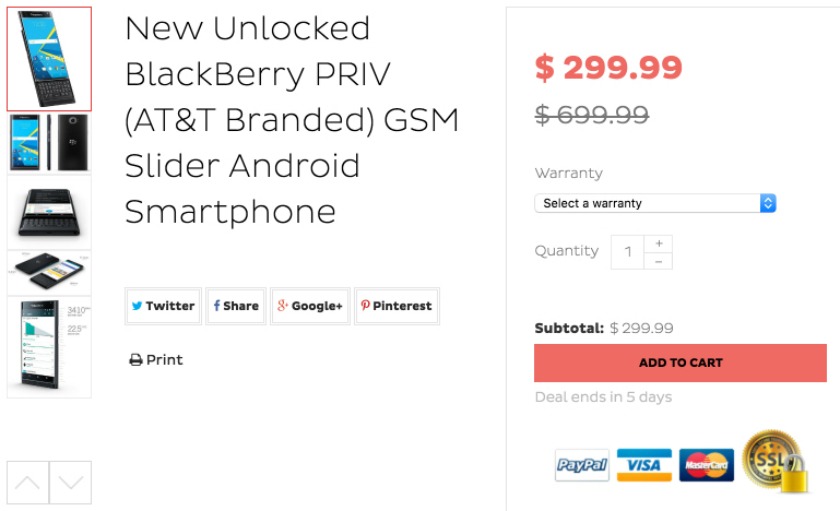Click the Print link
Image resolution: width=840 pixels, height=511 pixels.
tap(156, 360)
